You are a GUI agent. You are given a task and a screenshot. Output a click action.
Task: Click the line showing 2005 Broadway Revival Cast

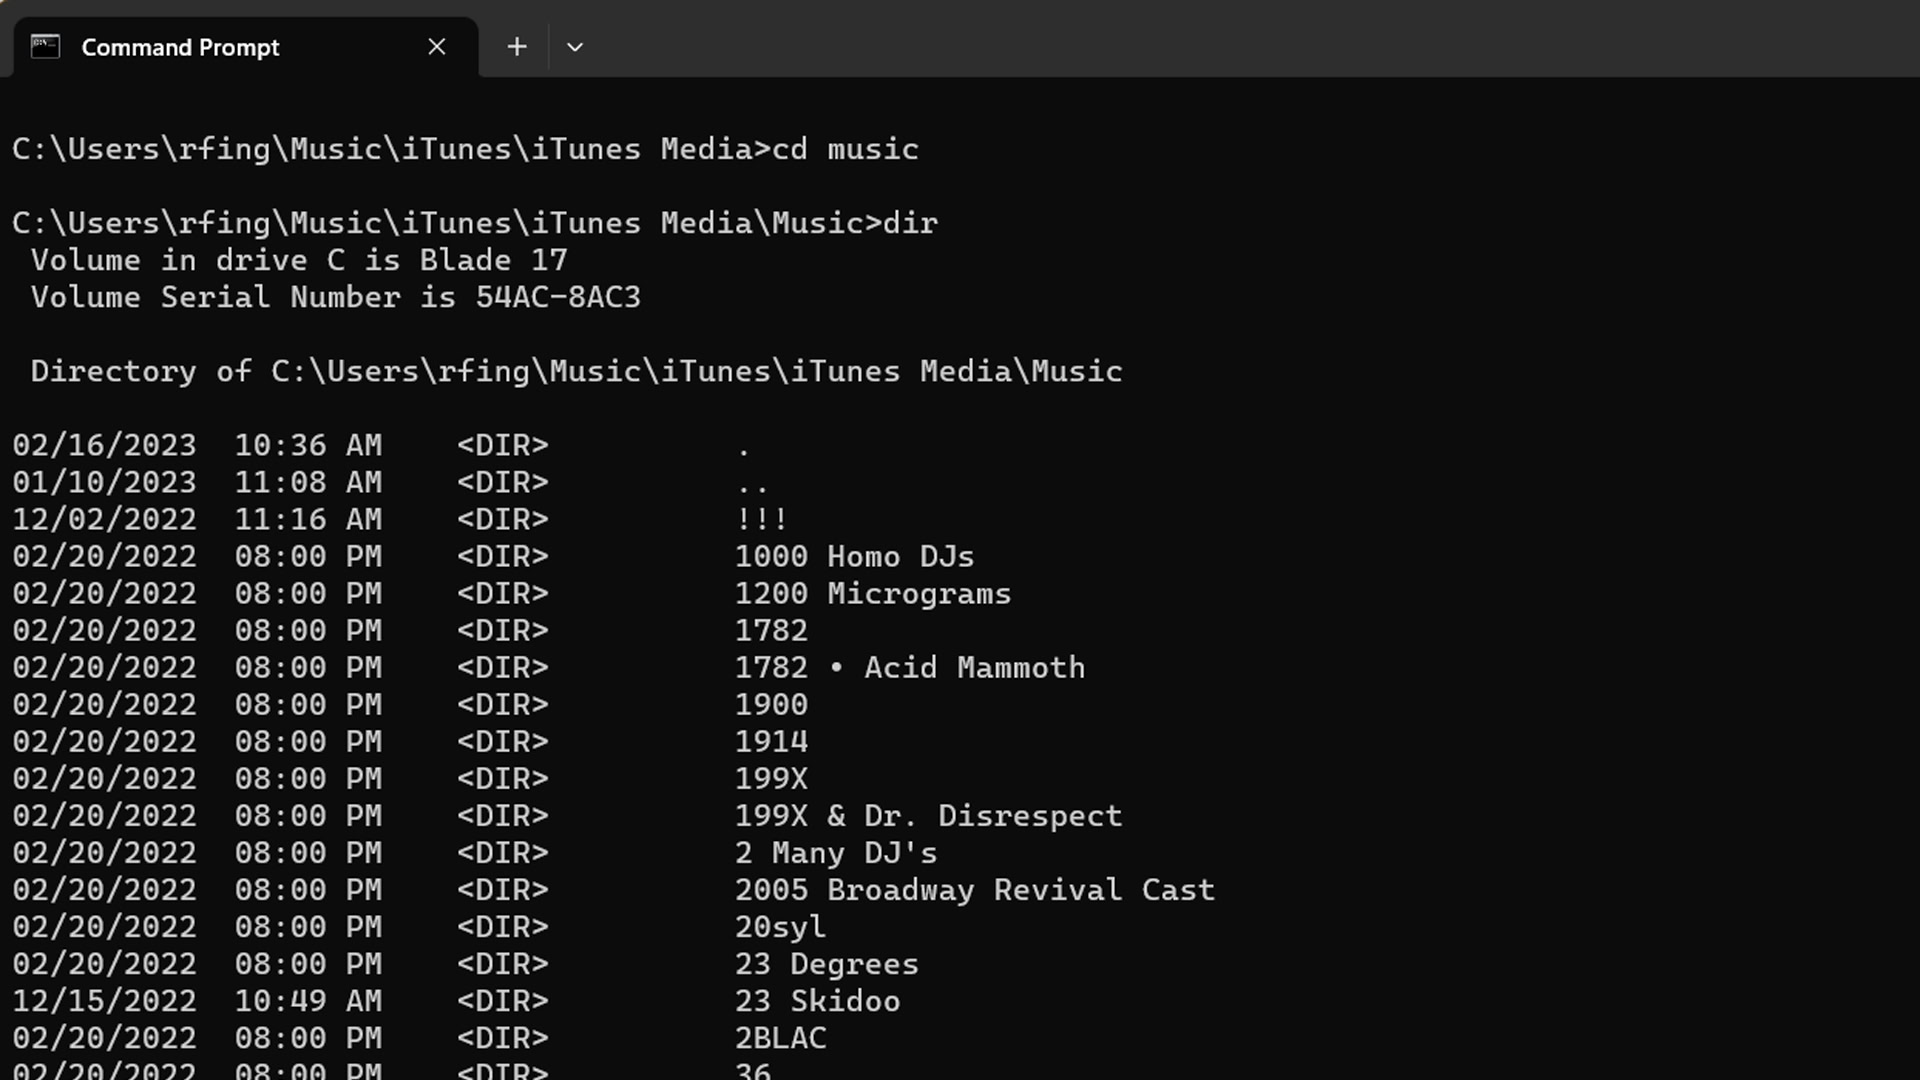pyautogui.click(x=975, y=889)
